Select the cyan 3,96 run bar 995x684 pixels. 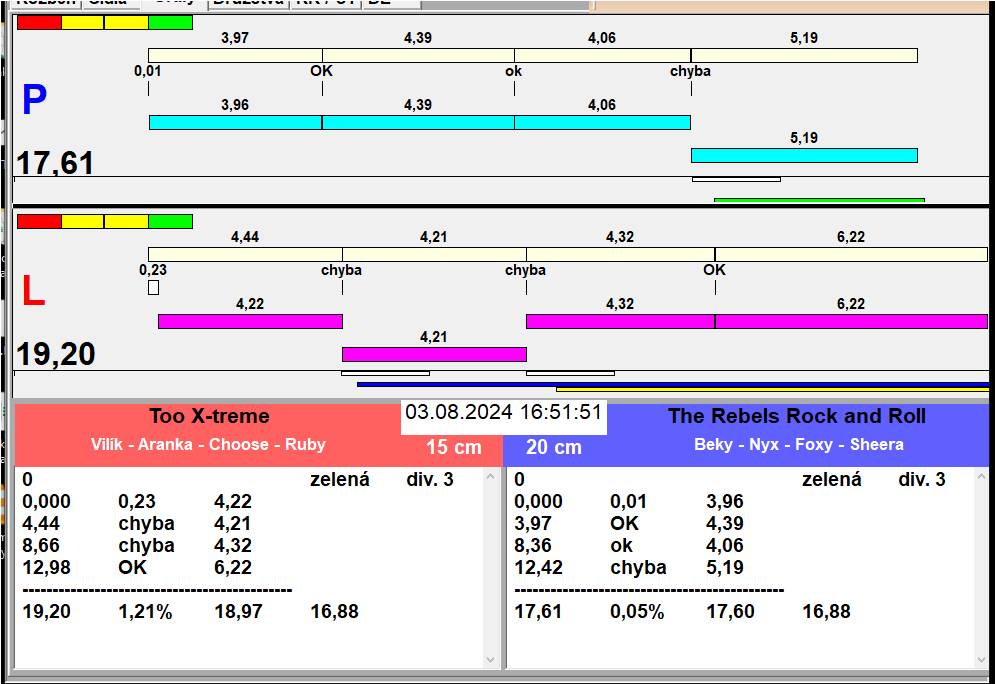click(x=235, y=122)
